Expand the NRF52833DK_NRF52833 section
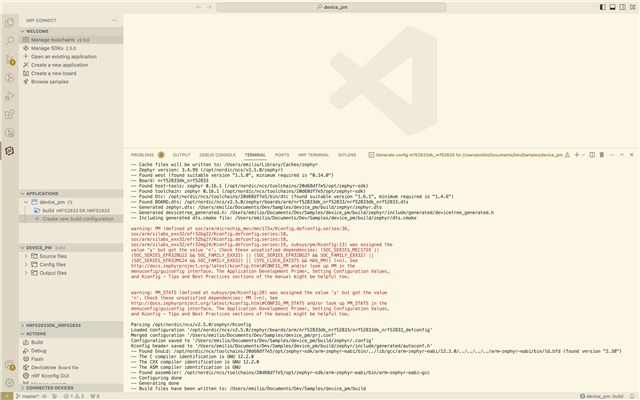This screenshot has width=640, height=400. (71, 325)
